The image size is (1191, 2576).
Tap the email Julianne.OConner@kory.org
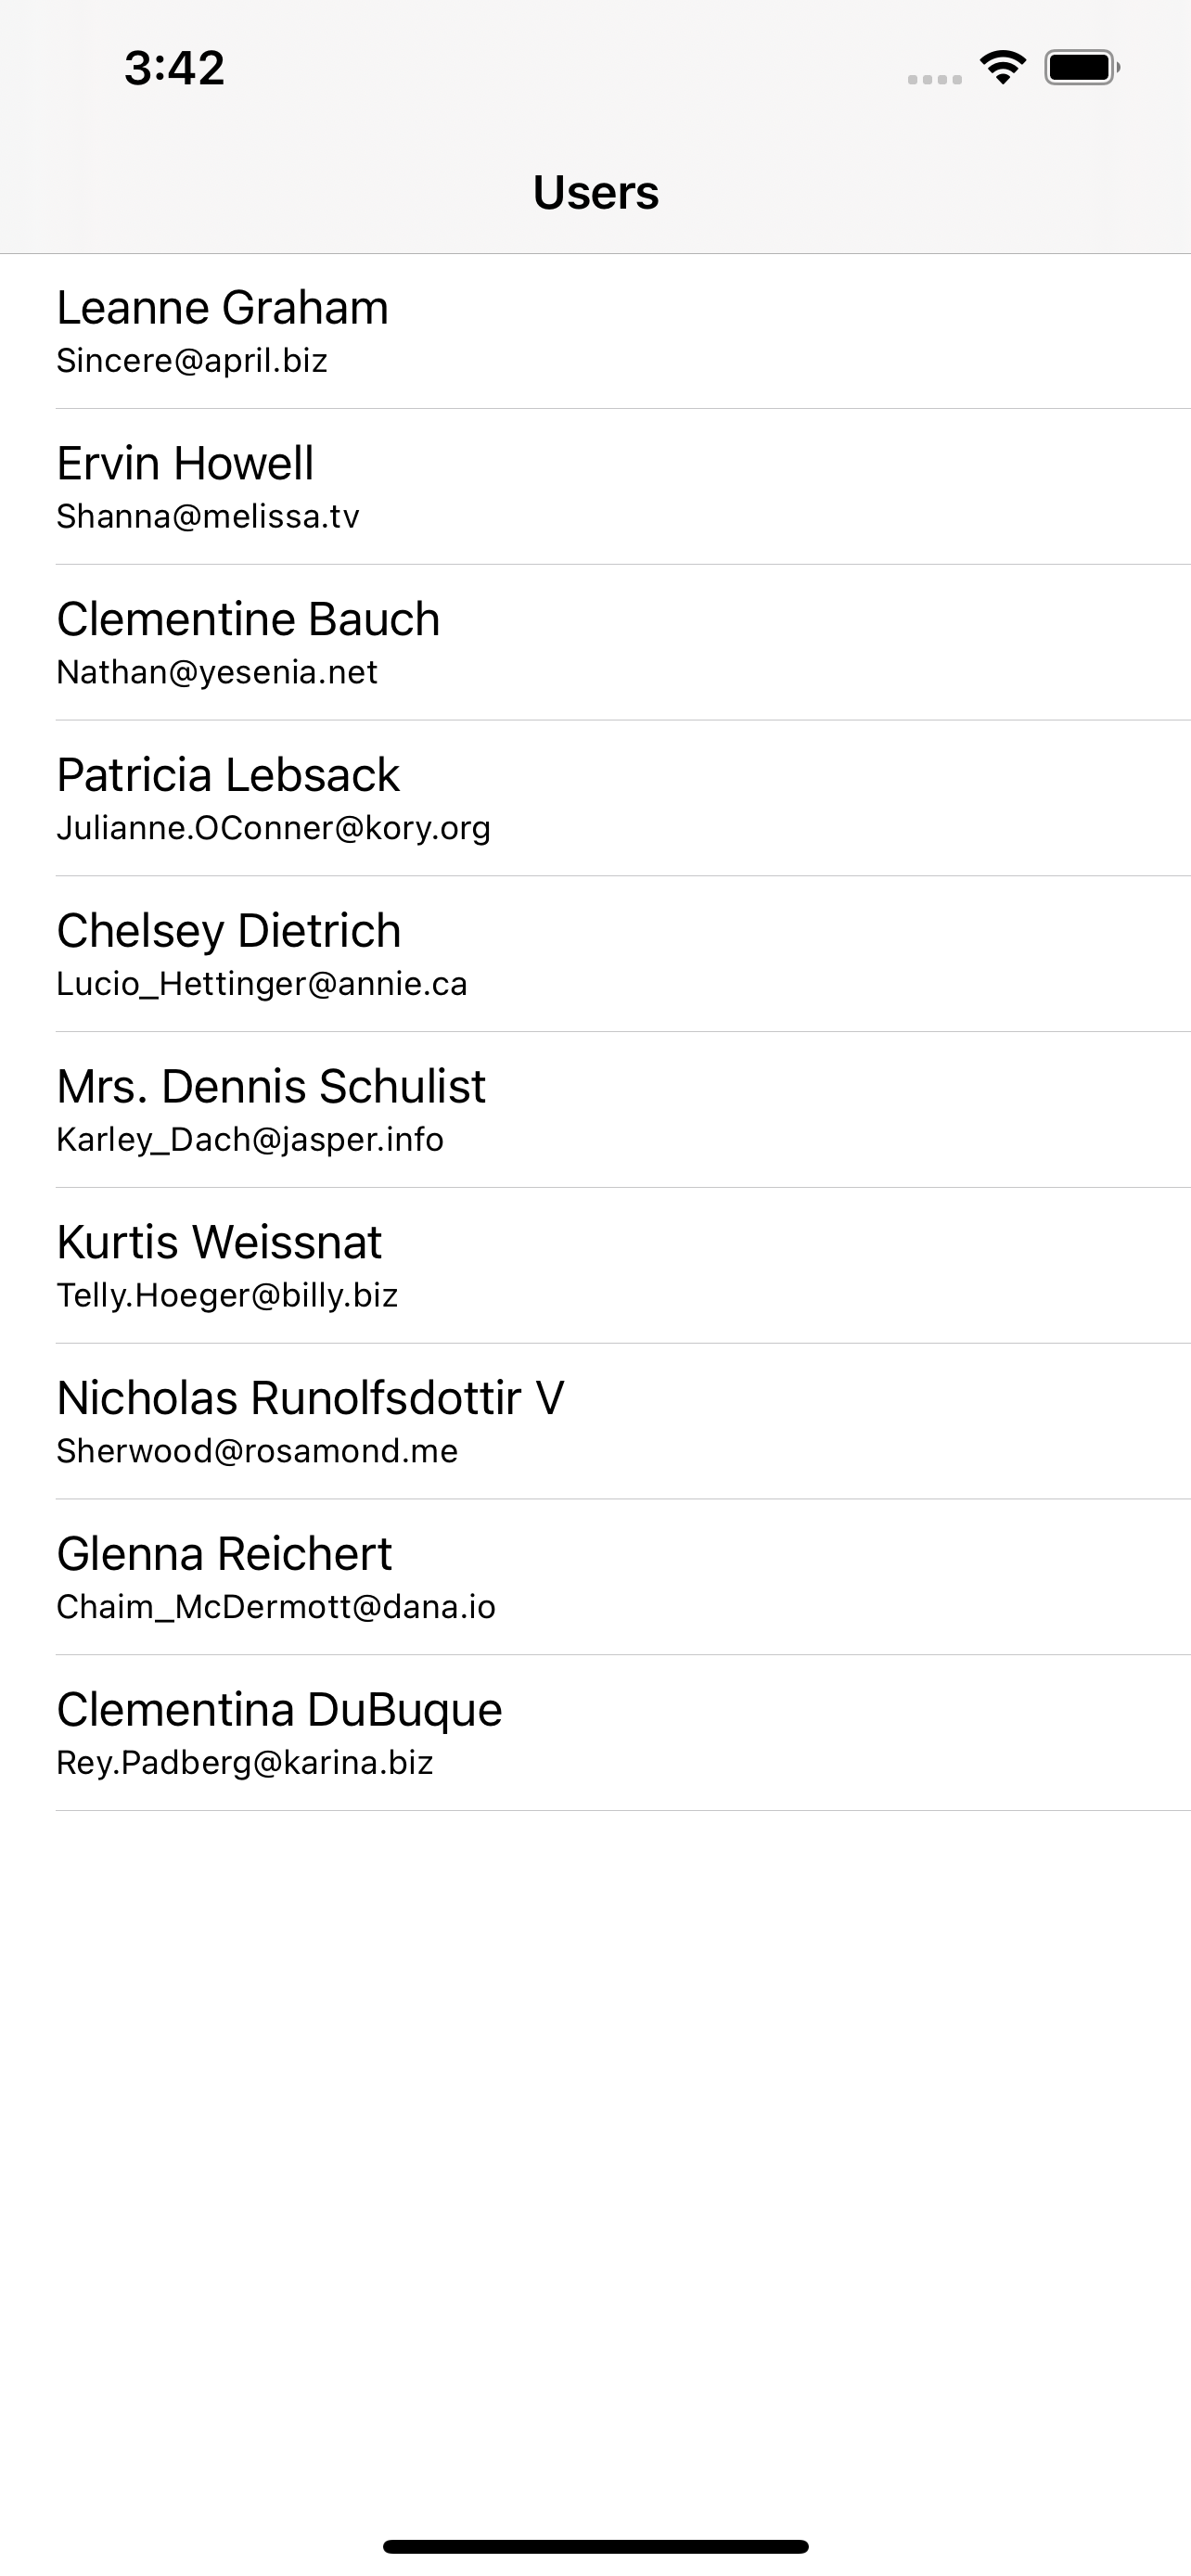(273, 828)
